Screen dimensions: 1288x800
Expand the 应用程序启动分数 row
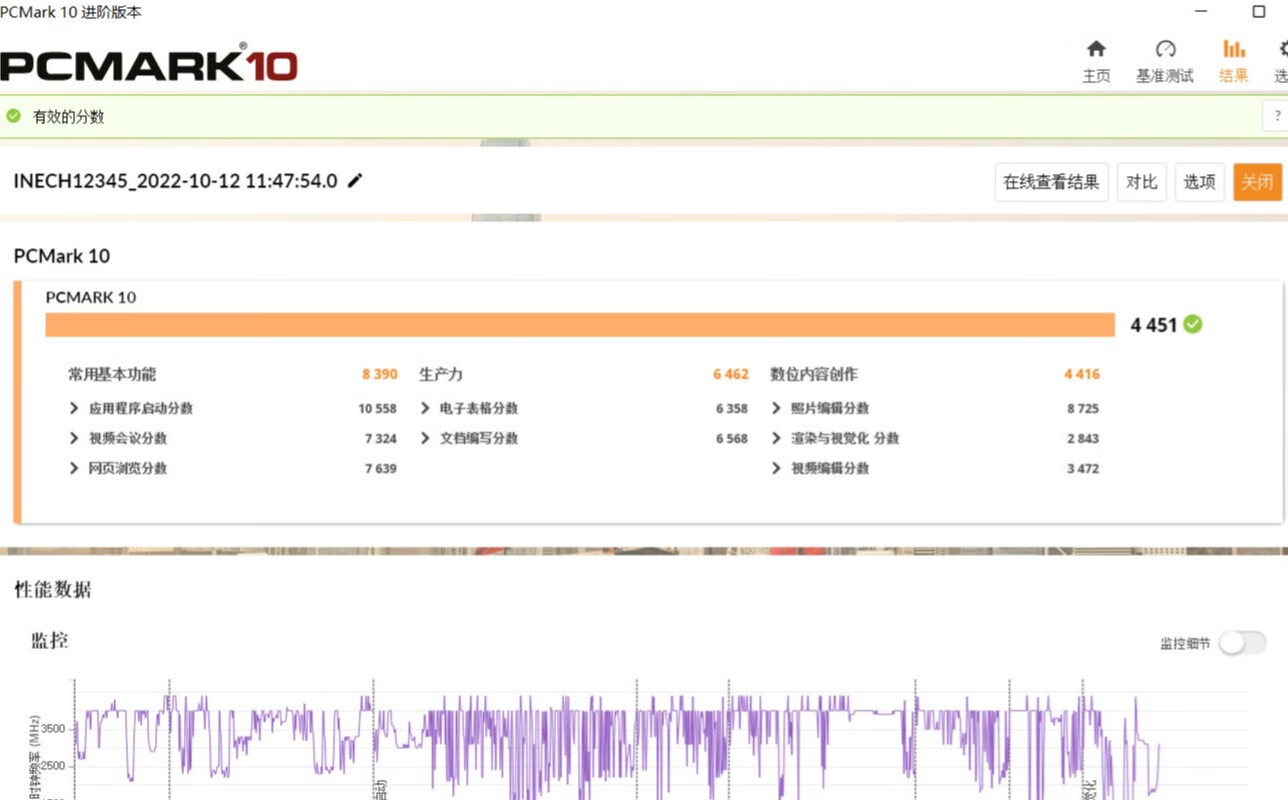coord(74,408)
